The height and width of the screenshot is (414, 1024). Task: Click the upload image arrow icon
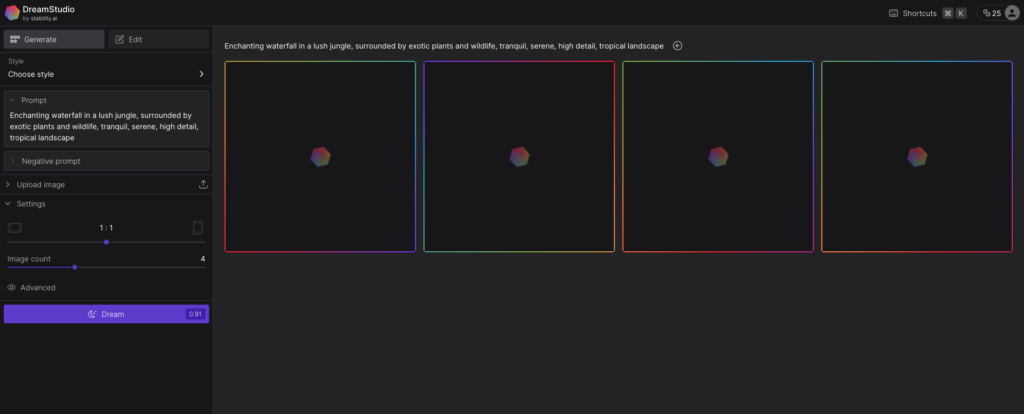[203, 185]
